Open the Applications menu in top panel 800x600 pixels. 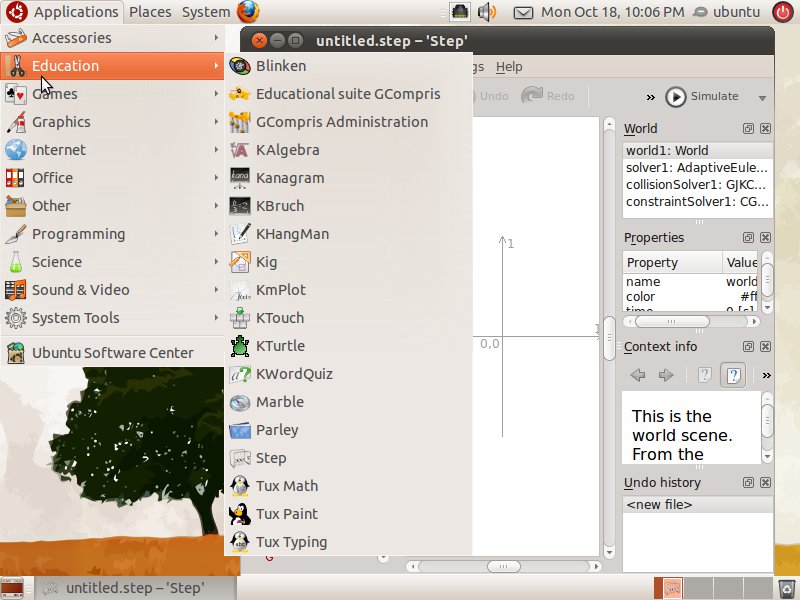click(62, 12)
